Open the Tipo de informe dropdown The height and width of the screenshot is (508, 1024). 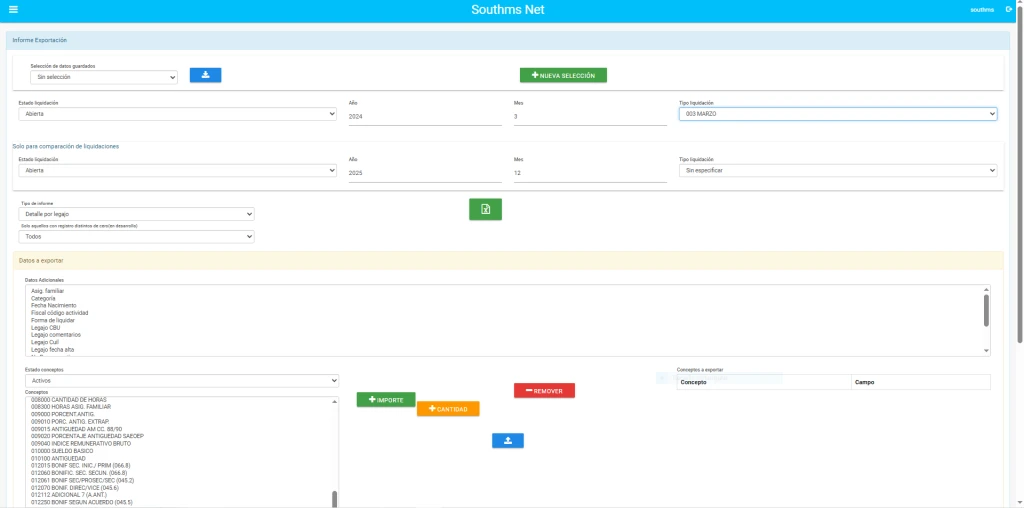click(x=136, y=214)
